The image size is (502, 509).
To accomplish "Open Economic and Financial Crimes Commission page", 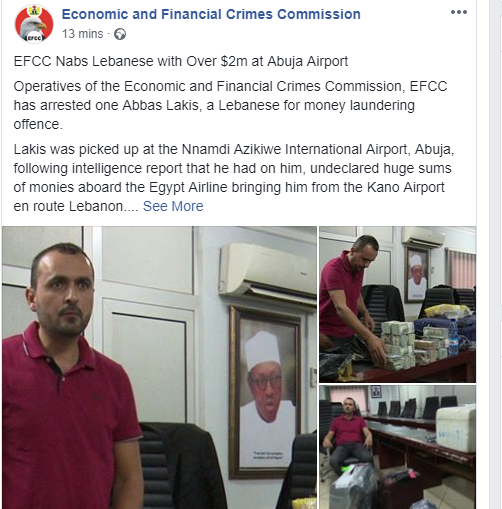I will click(211, 14).
